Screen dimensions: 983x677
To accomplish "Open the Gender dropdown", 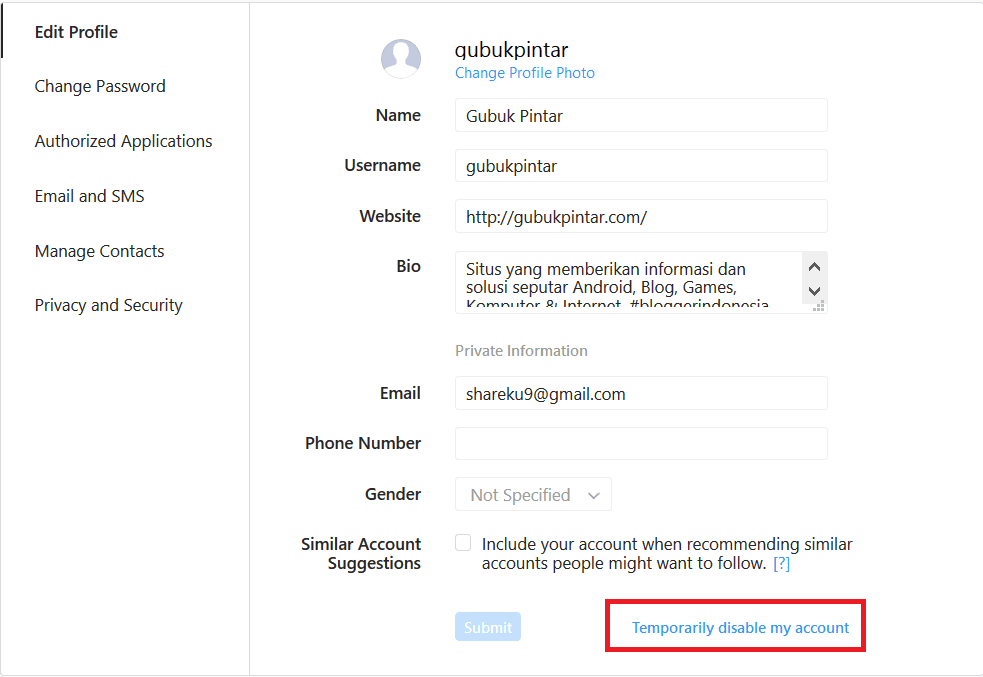I will [x=533, y=495].
